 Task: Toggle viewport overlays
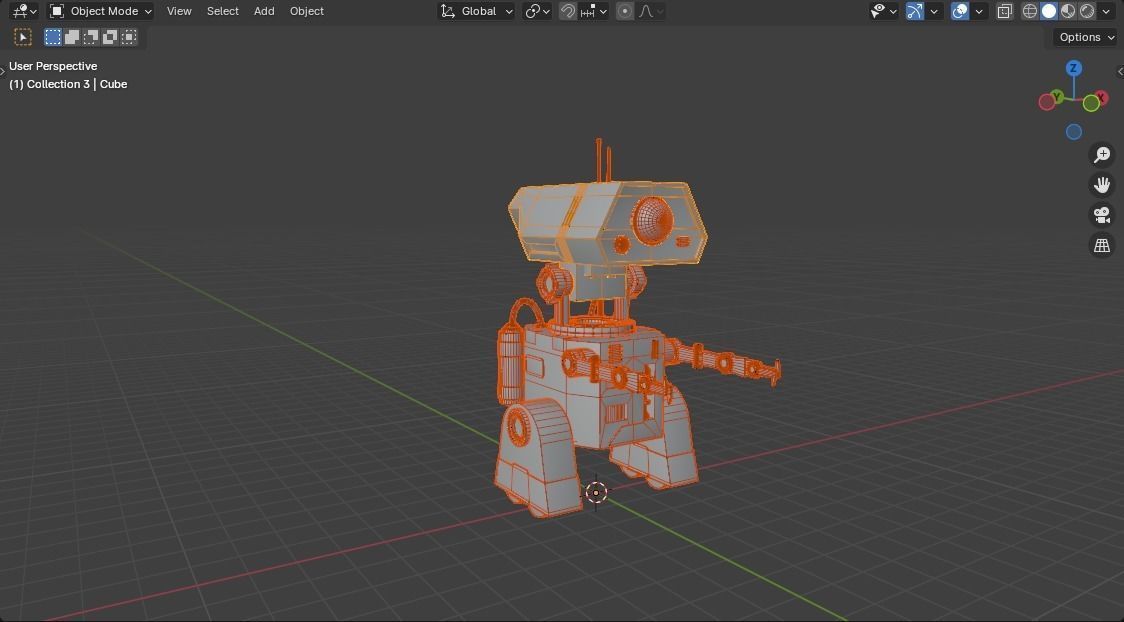pos(960,11)
